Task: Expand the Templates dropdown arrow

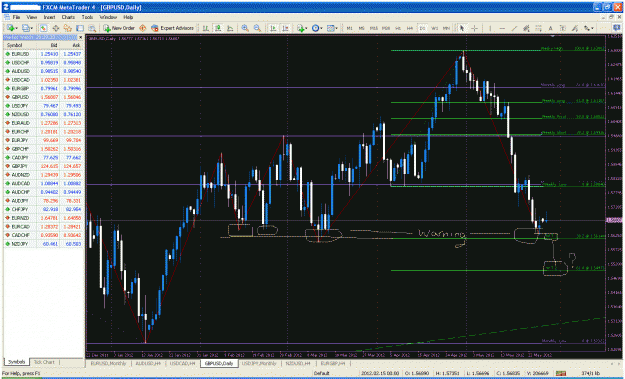Action: [x=336, y=28]
